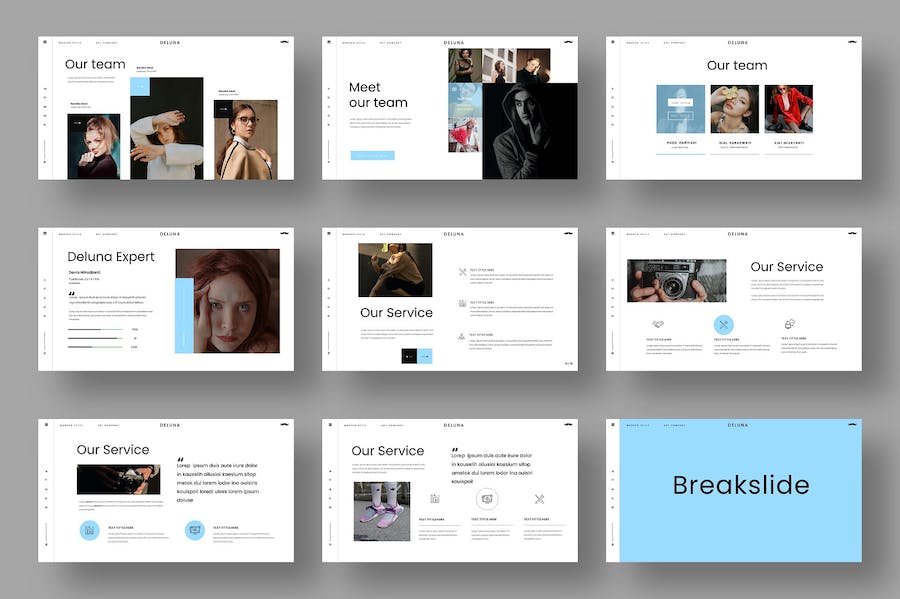Click the woman in red jacket team photo
The image size is (900, 599).
coord(788,109)
